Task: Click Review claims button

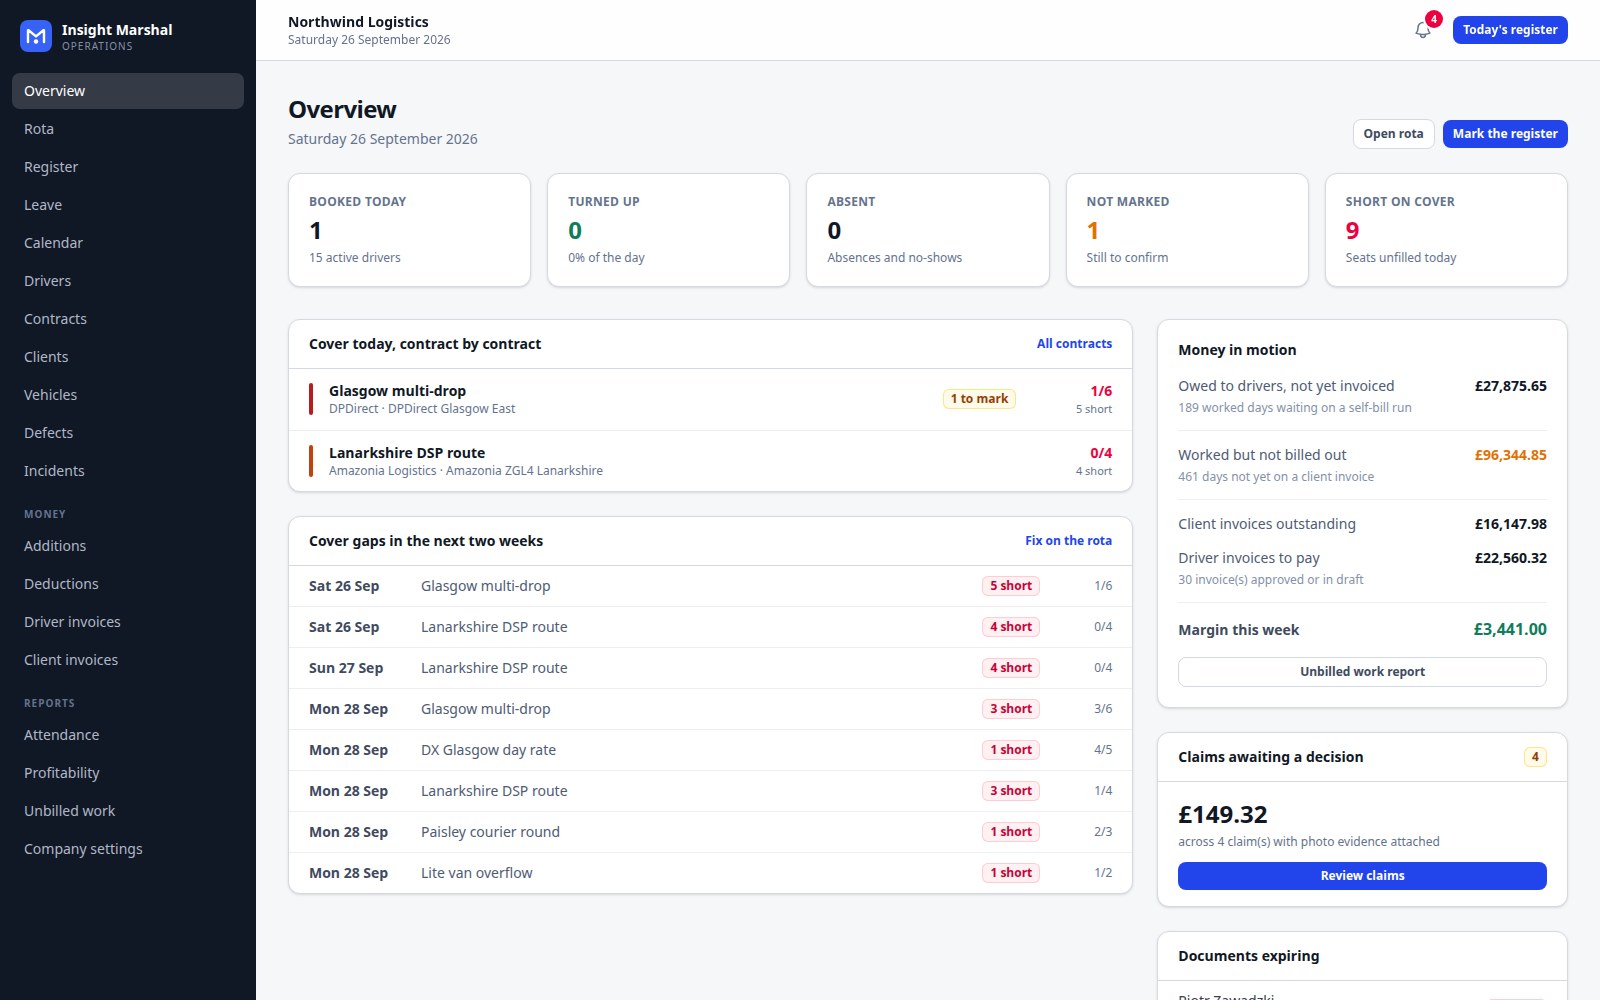Action: pyautogui.click(x=1362, y=876)
